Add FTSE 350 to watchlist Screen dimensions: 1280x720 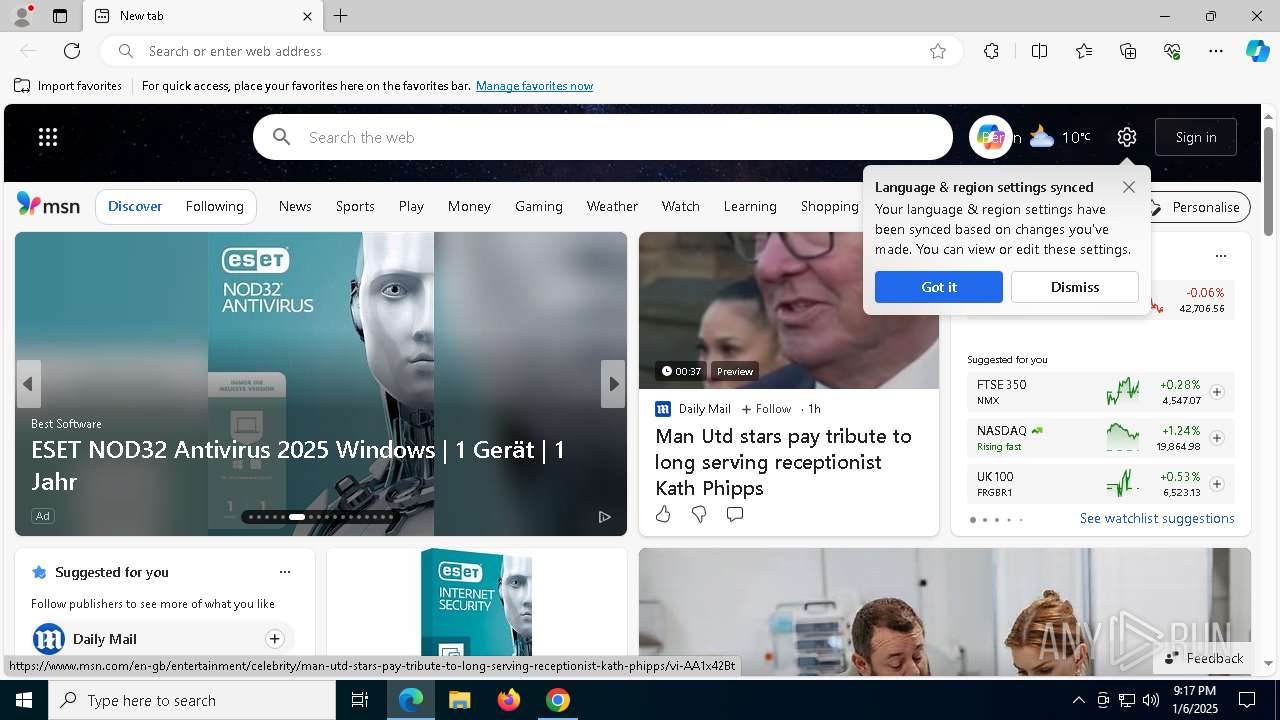pos(1217,392)
